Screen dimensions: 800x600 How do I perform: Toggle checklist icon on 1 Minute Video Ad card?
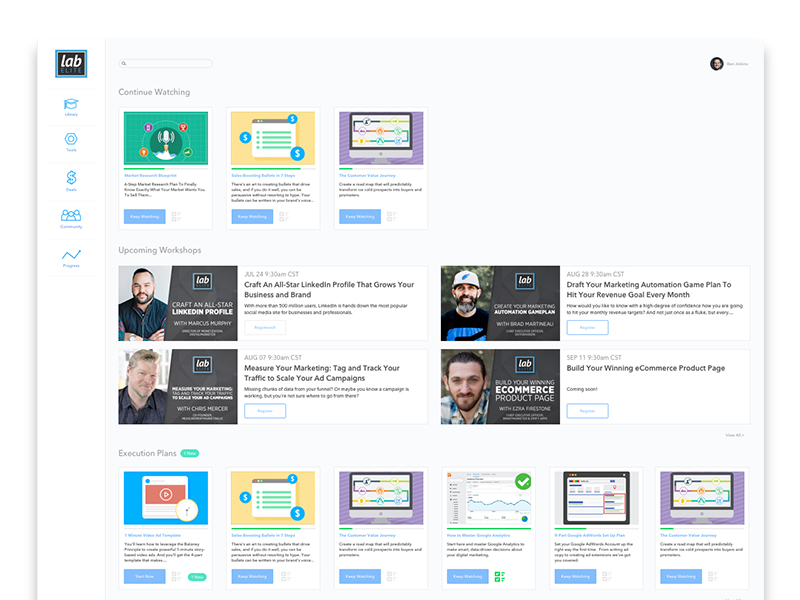176,577
